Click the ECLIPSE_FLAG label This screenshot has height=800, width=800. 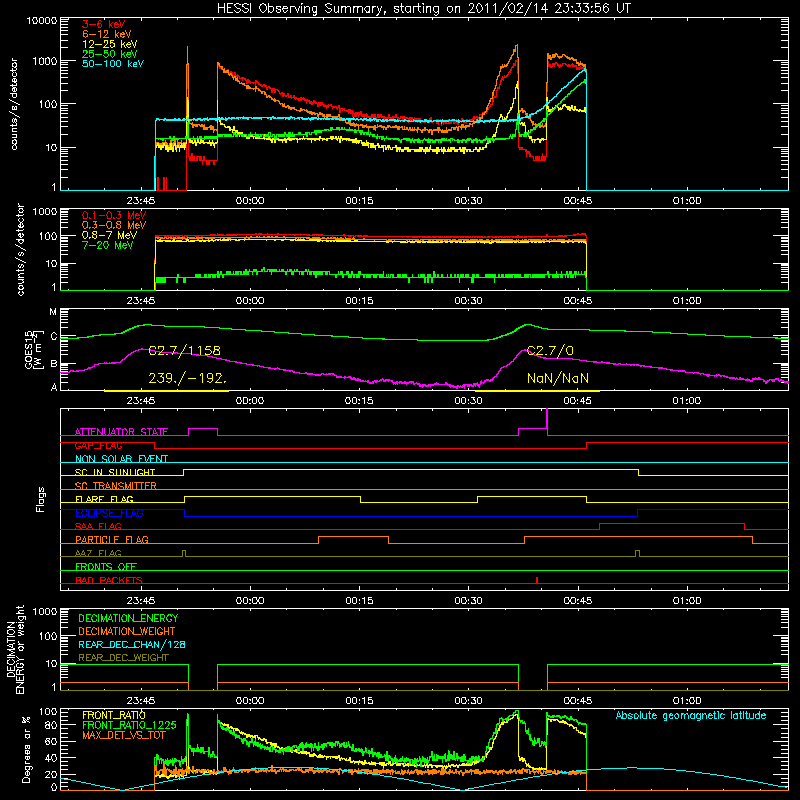pyautogui.click(x=109, y=513)
